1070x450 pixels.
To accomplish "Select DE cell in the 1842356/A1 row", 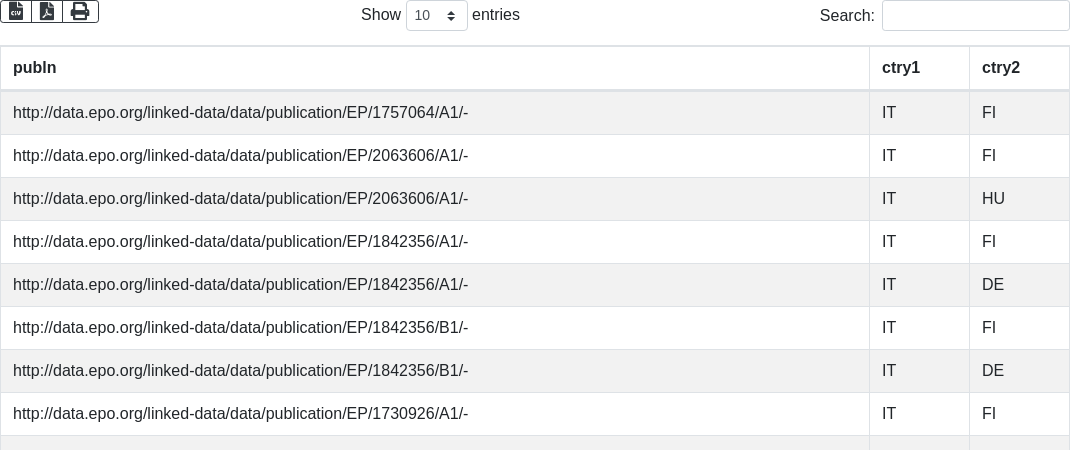I will coord(992,285).
